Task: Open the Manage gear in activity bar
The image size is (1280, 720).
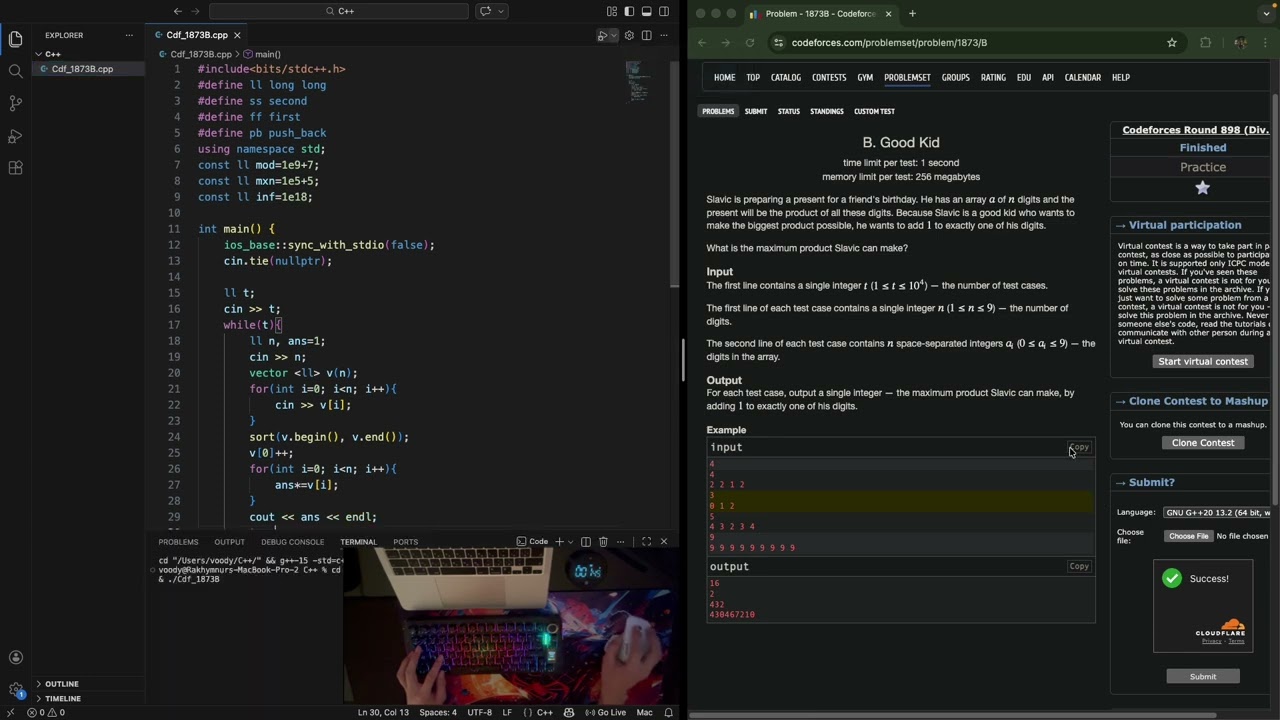Action: tap(15, 689)
